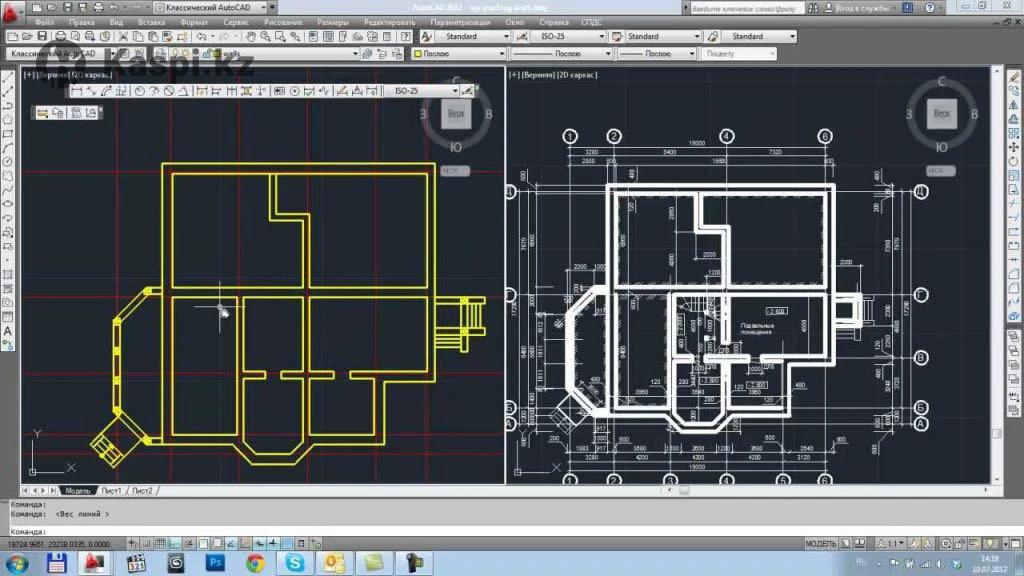Open annotation scale 1:1 in status bar

click(891, 543)
